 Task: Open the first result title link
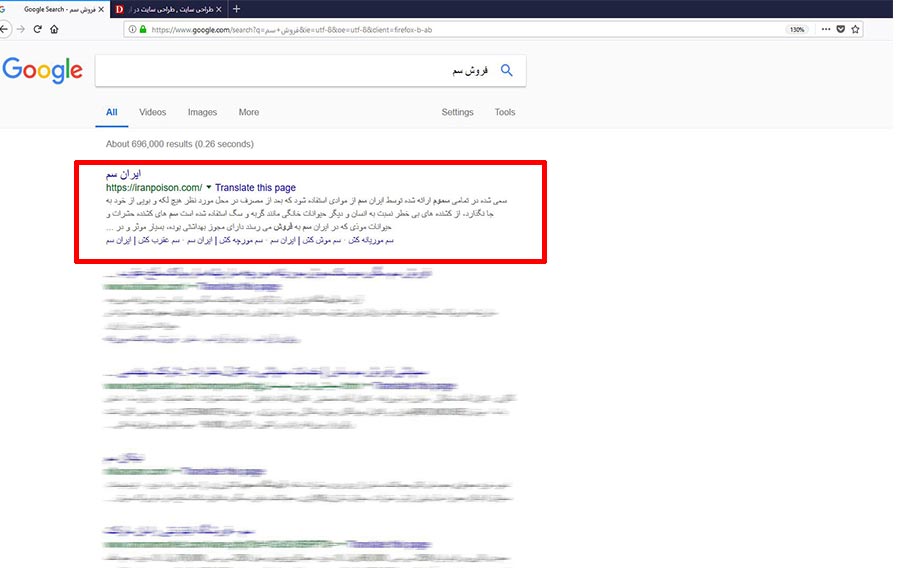123,174
